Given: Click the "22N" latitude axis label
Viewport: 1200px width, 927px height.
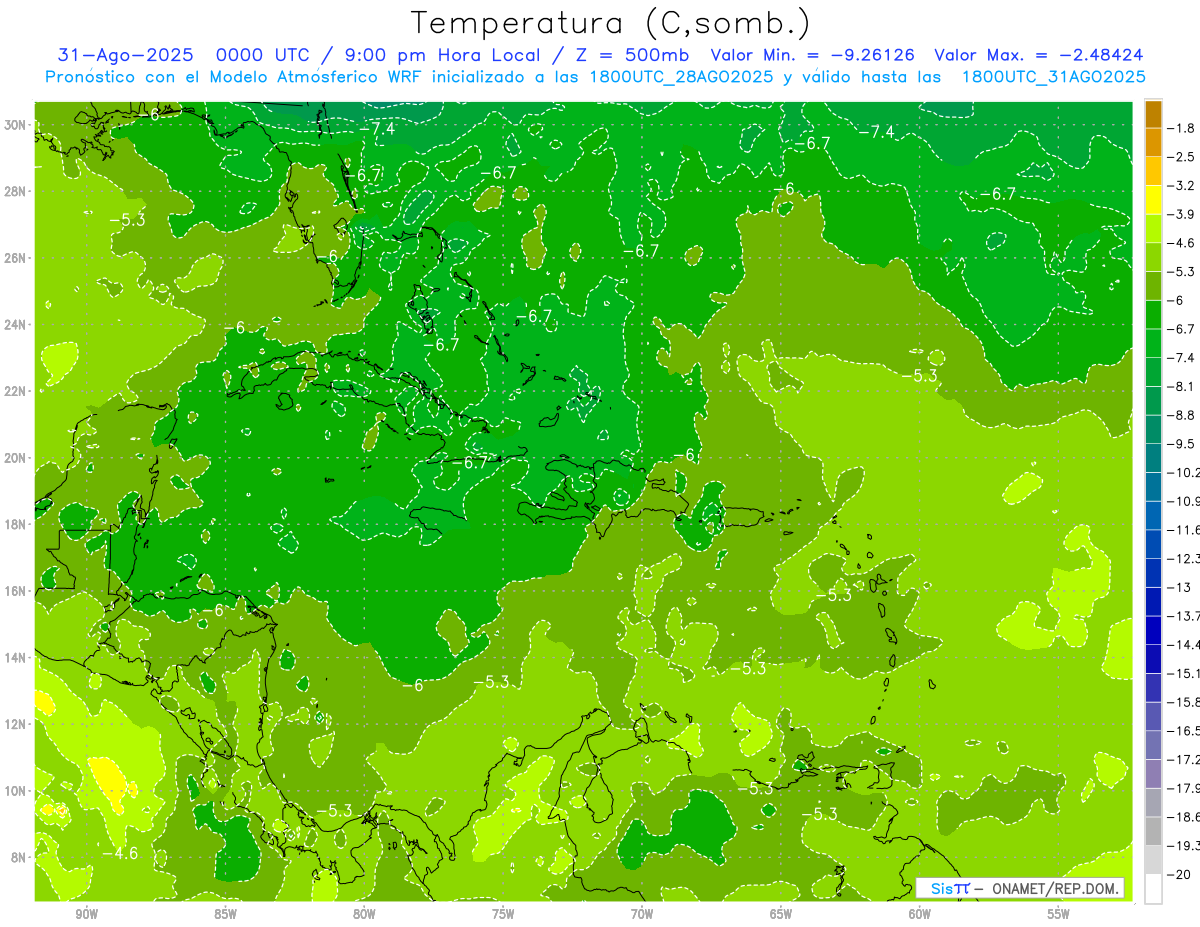Looking at the screenshot, I should (x=15, y=391).
